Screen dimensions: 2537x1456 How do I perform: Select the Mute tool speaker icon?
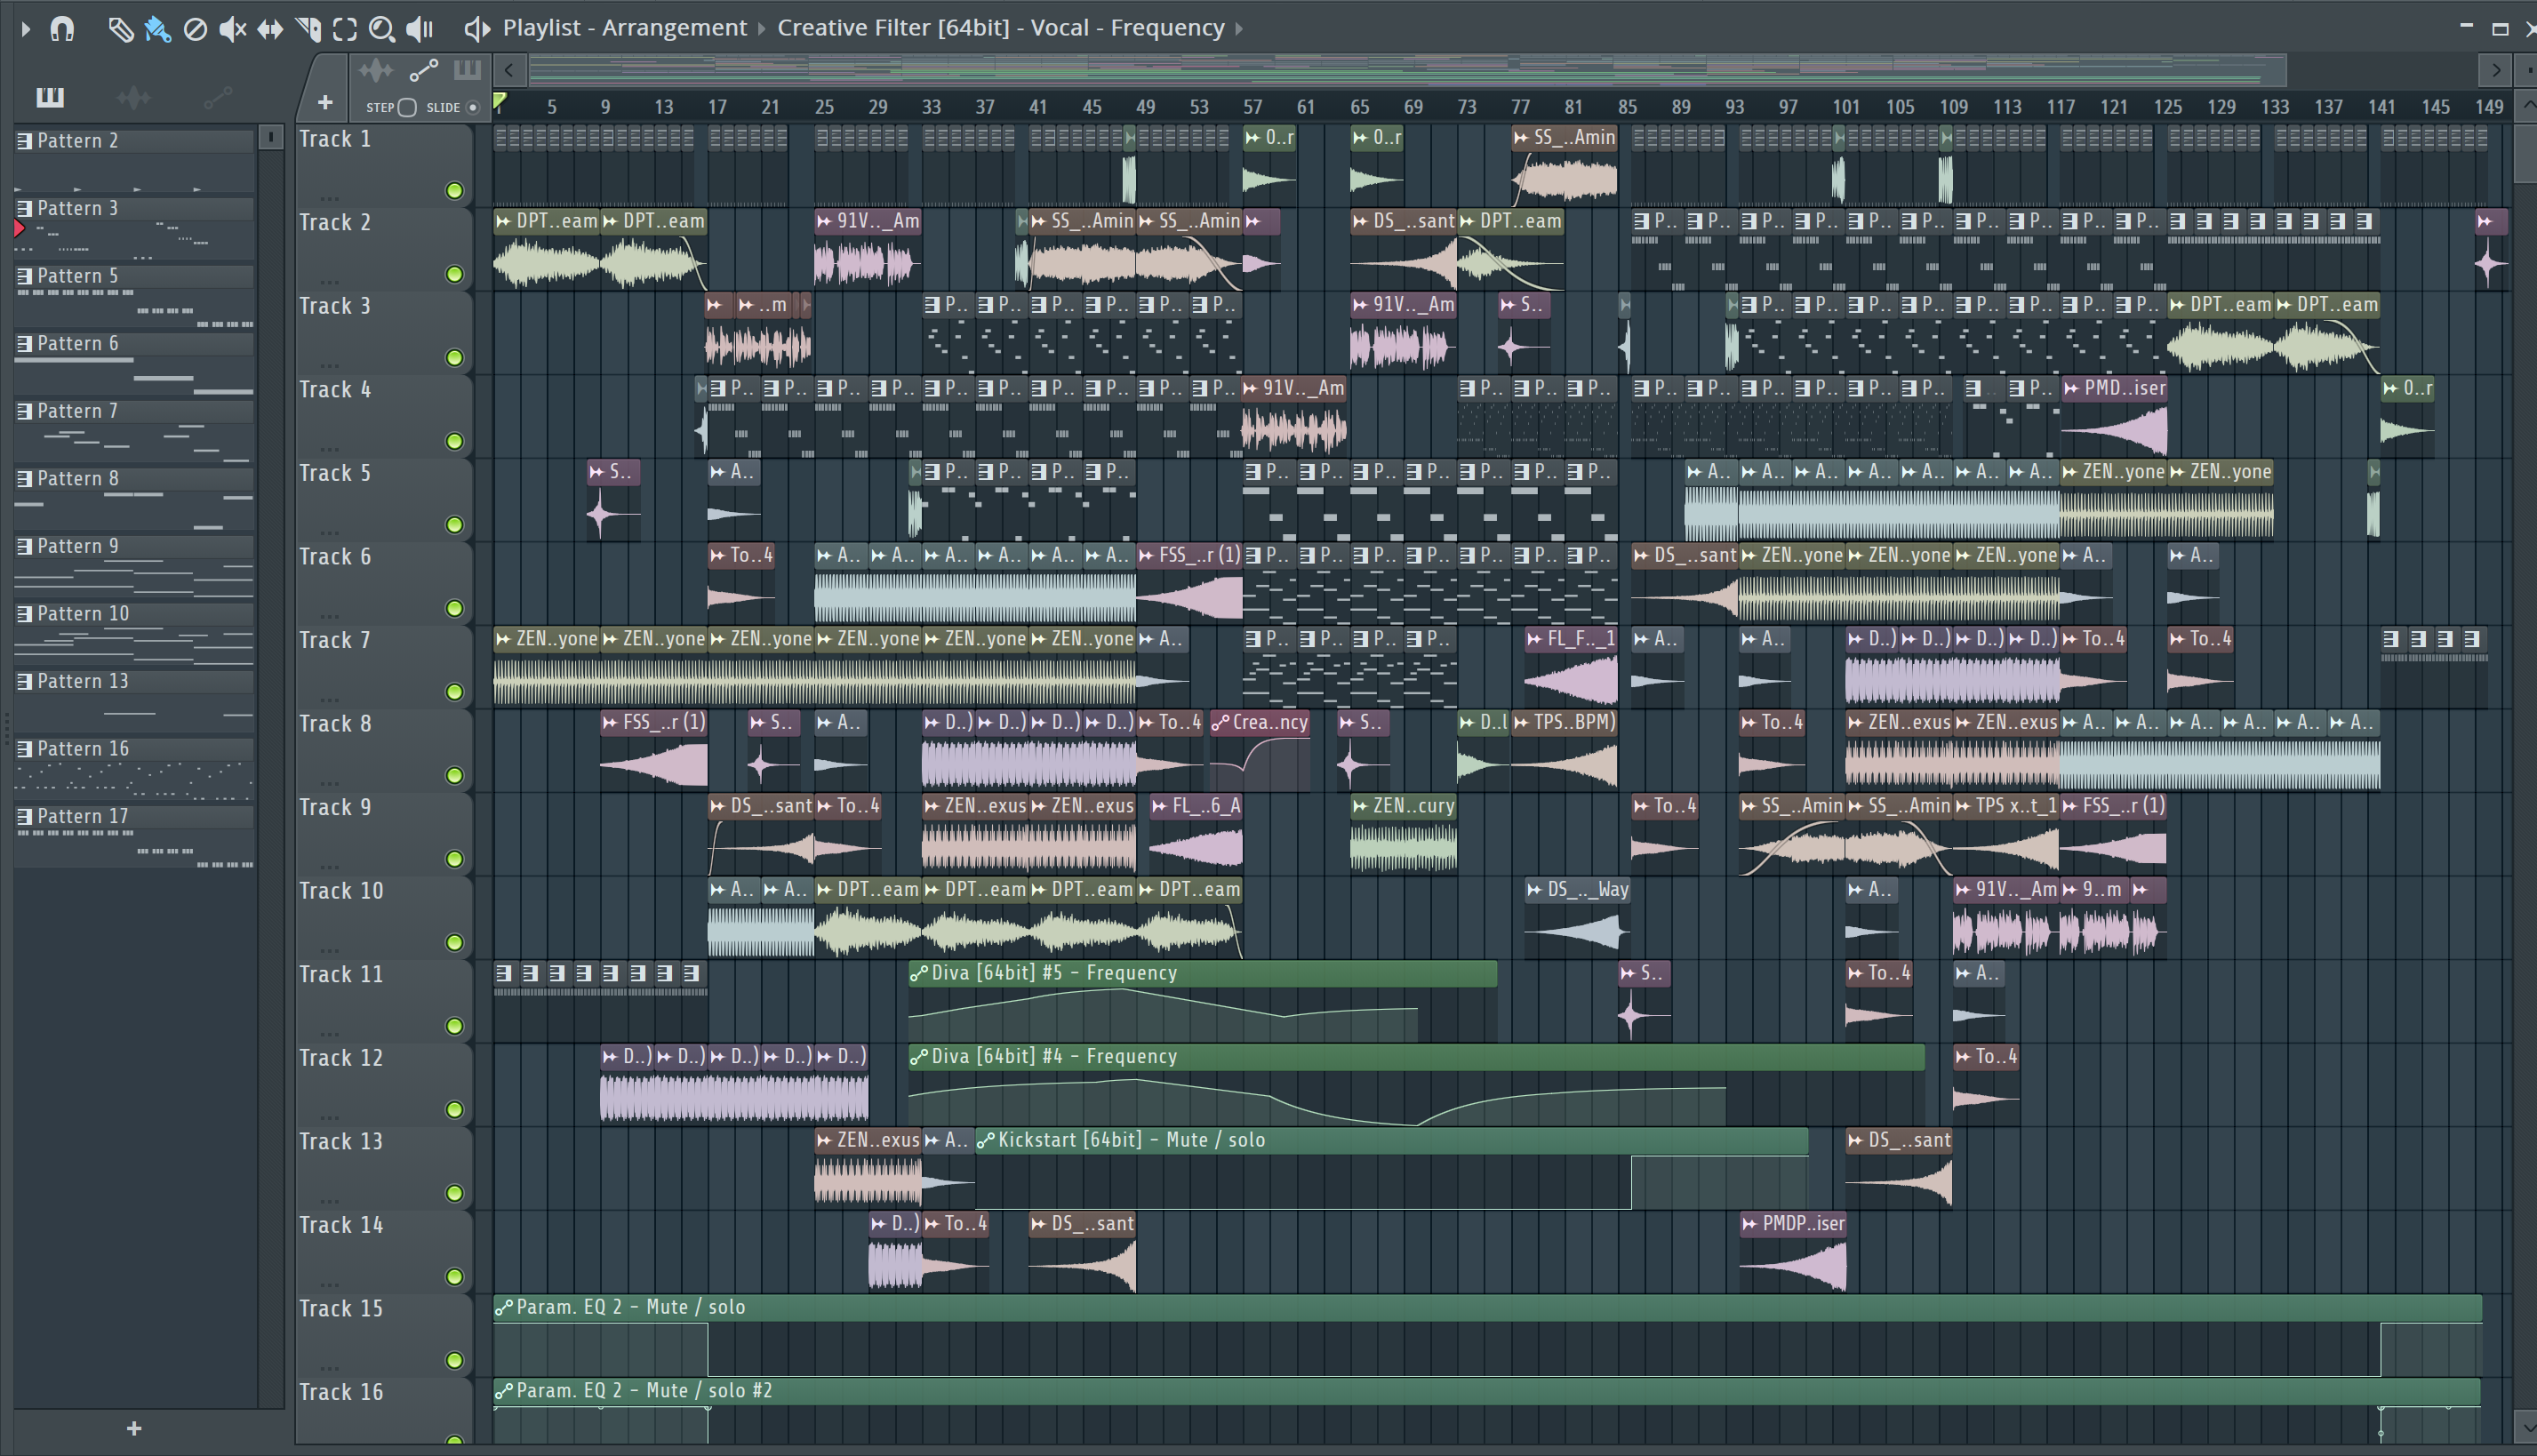(x=232, y=28)
